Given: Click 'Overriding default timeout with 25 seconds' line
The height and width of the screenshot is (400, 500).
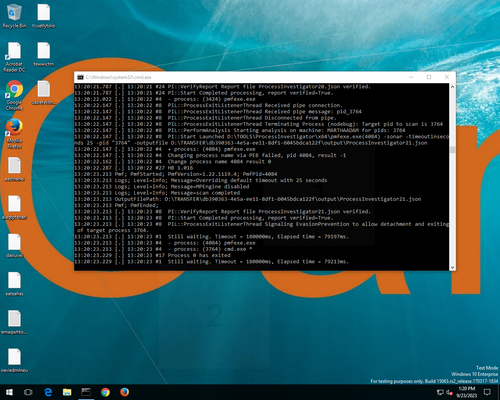Looking at the screenshot, I should 200,180.
